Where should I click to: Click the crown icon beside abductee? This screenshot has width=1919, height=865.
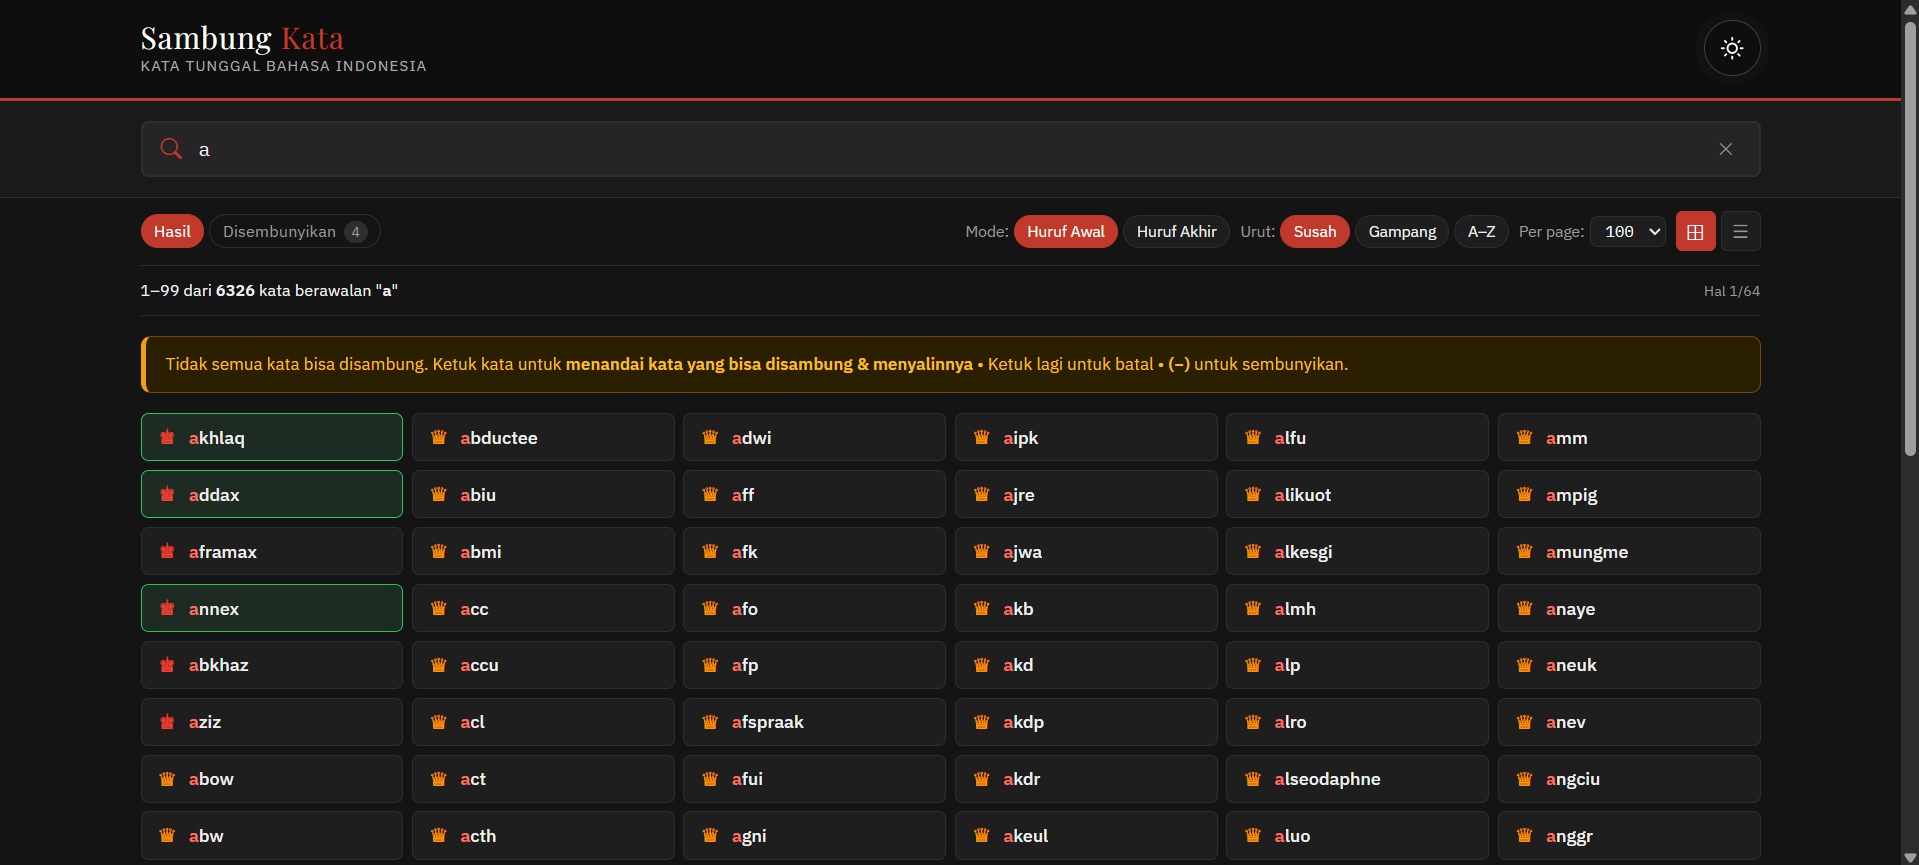pyautogui.click(x=438, y=437)
